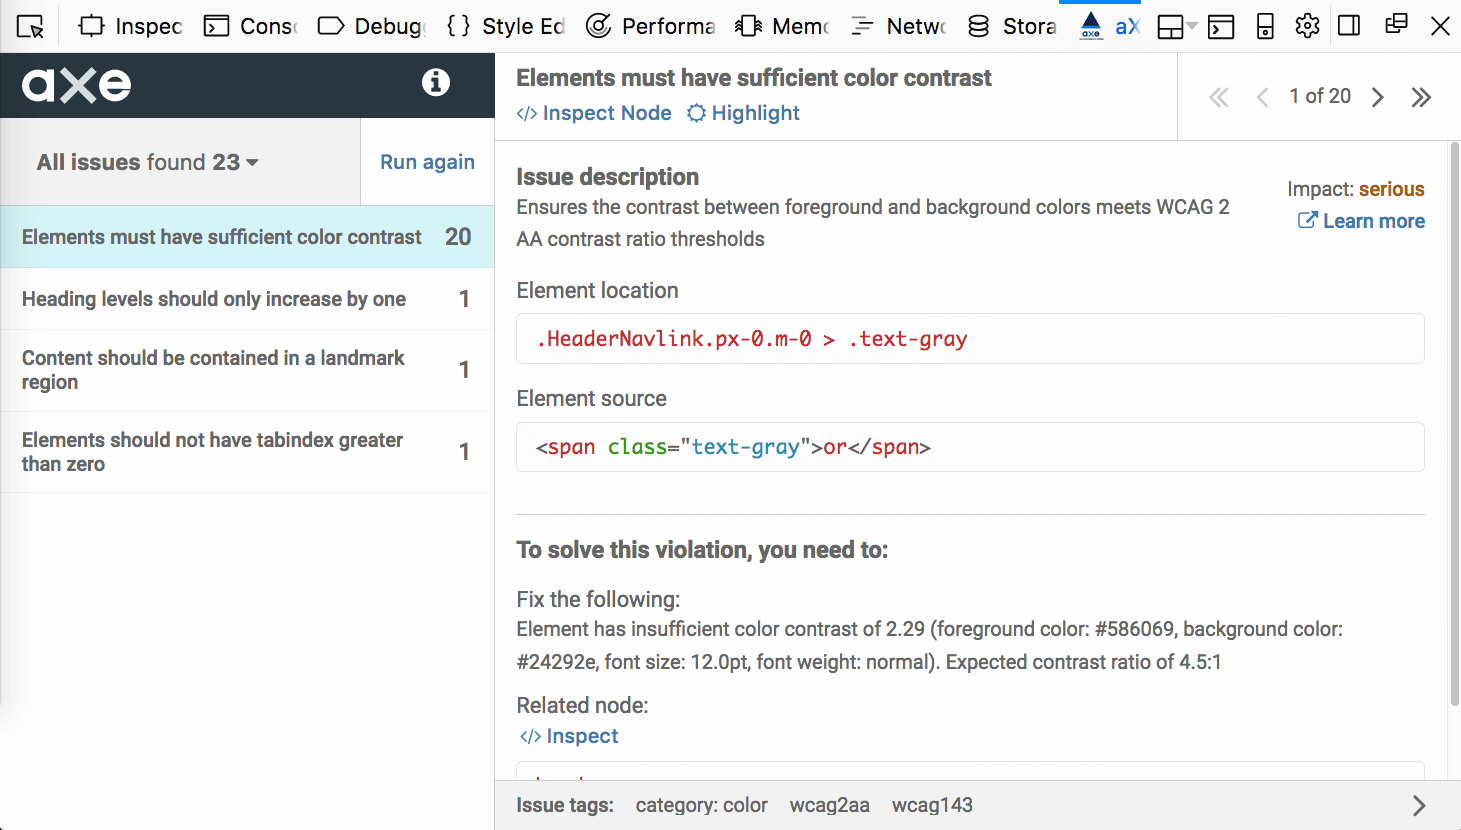1461x830 pixels.
Task: Go to next issue arrow
Action: click(x=1378, y=97)
